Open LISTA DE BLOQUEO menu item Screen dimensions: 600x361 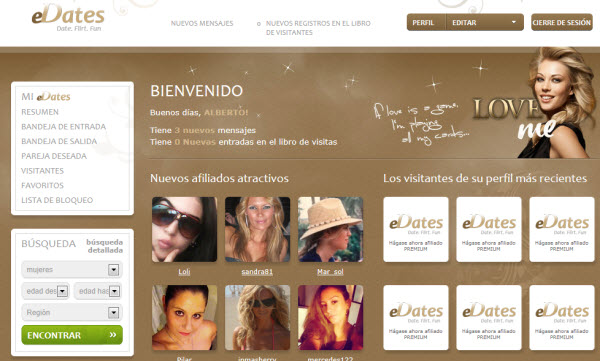pos(57,200)
